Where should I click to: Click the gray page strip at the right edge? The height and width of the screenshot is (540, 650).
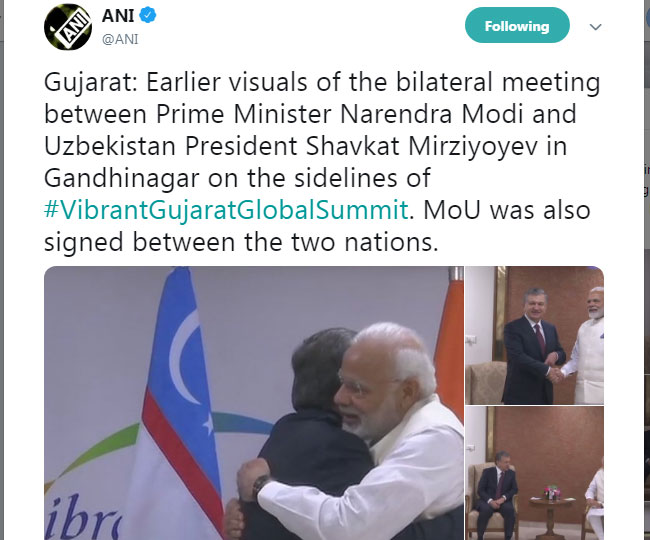(647, 270)
